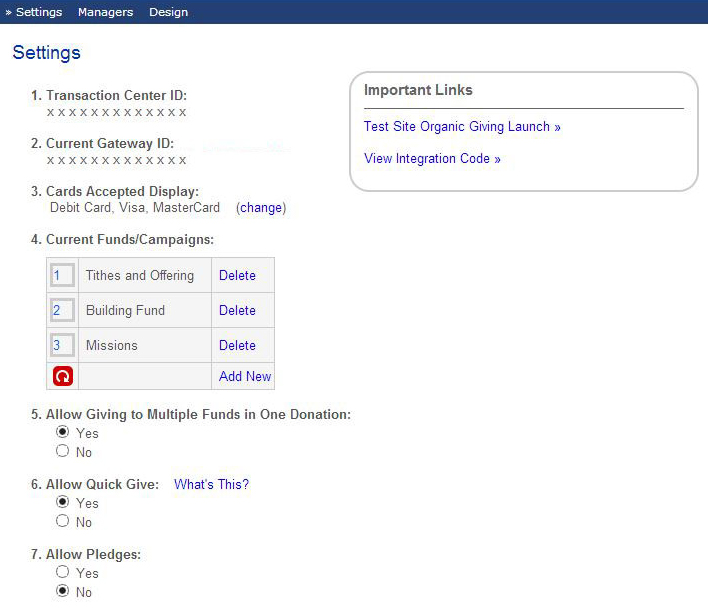Choose No for Allow Quick Give
This screenshot has width=708, height=609.
pos(62,521)
